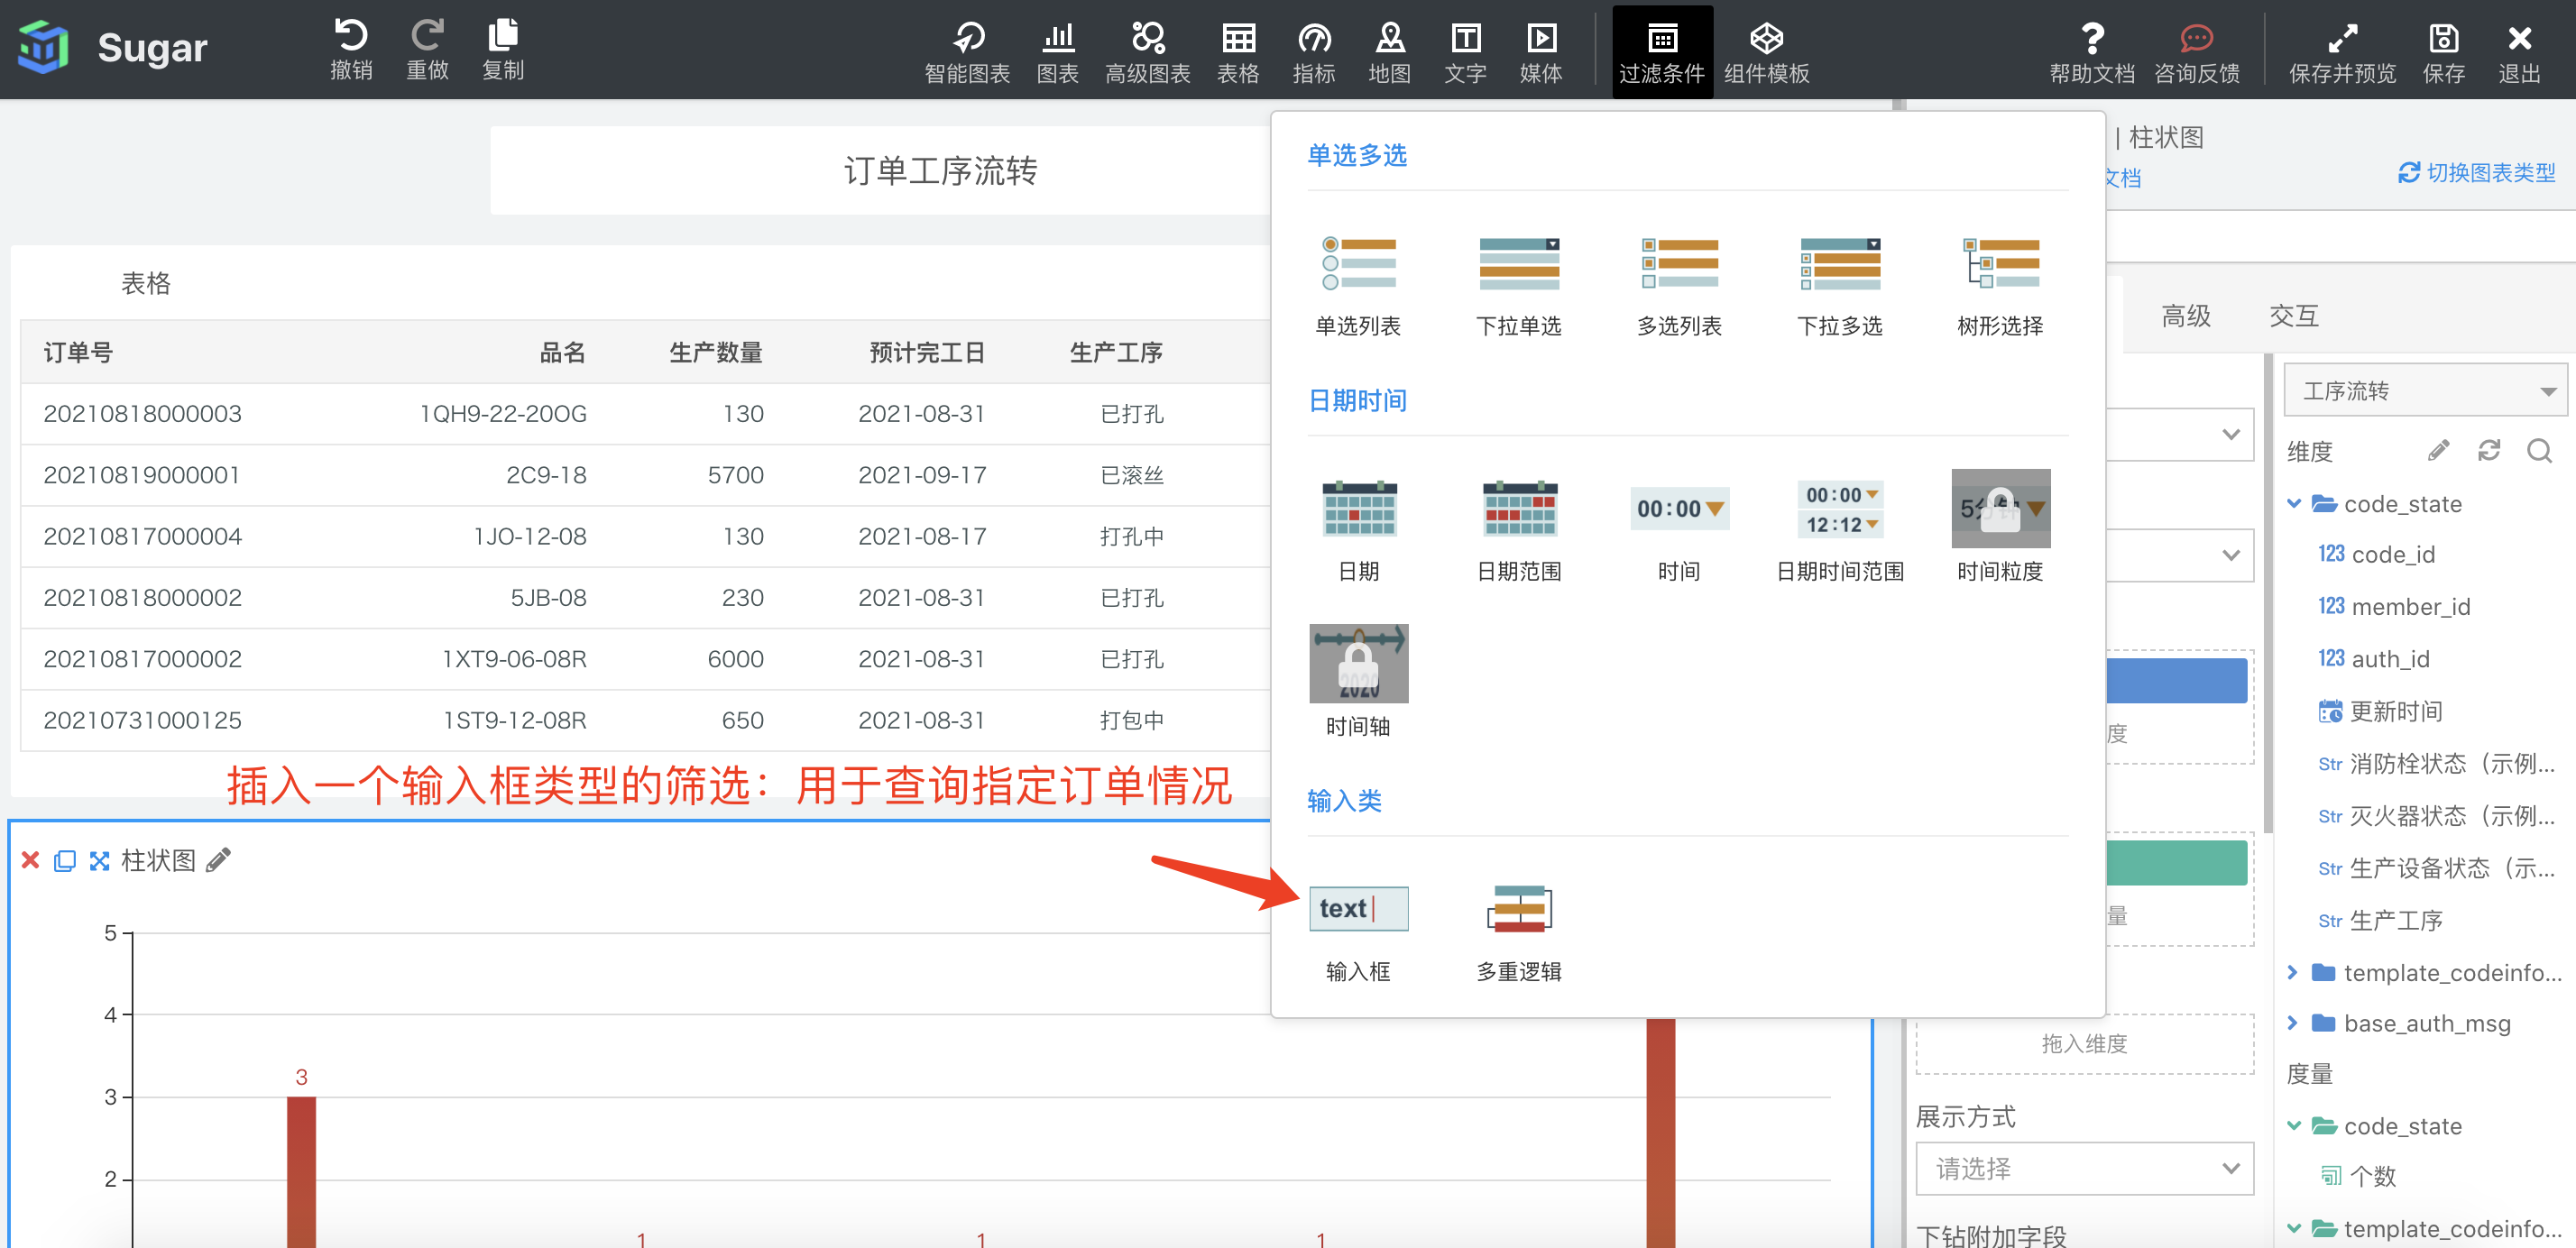Select the 更新时间 field
Viewport: 2576px width, 1248px height.
click(2380, 711)
